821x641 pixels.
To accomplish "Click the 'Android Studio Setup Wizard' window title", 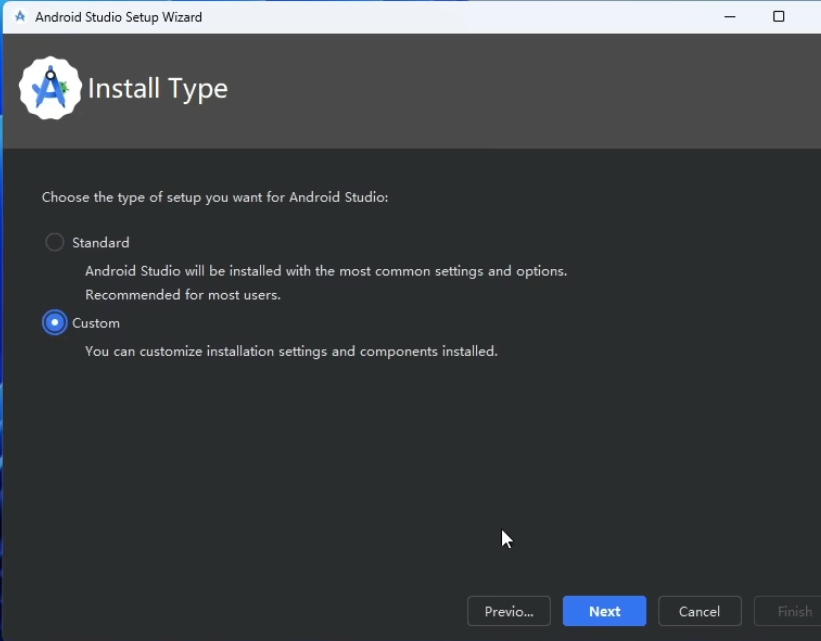I will click(x=118, y=17).
